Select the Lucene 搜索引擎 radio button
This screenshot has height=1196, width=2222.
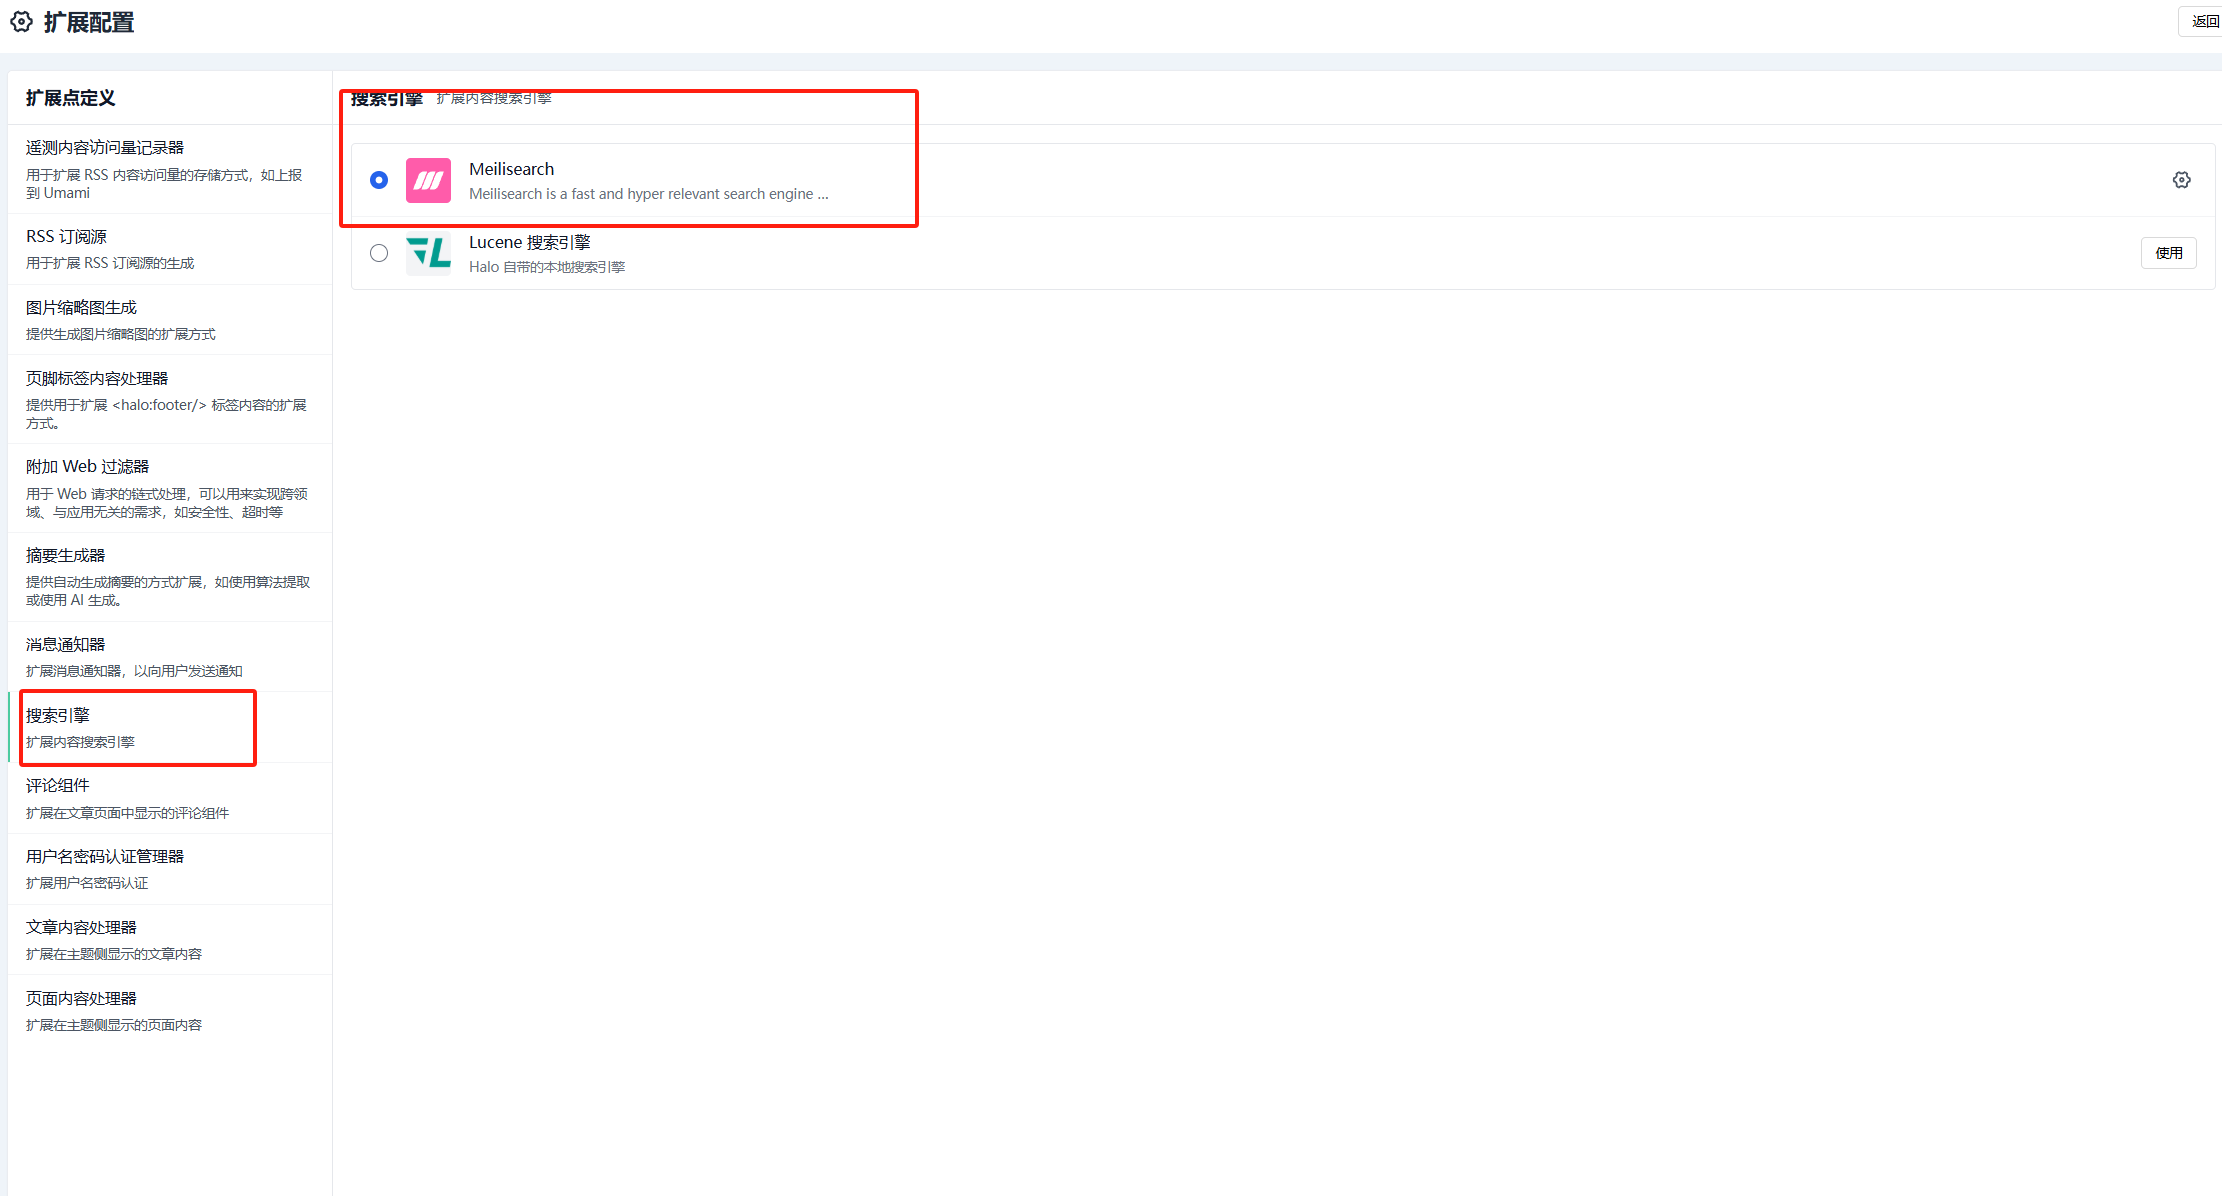[x=379, y=253]
